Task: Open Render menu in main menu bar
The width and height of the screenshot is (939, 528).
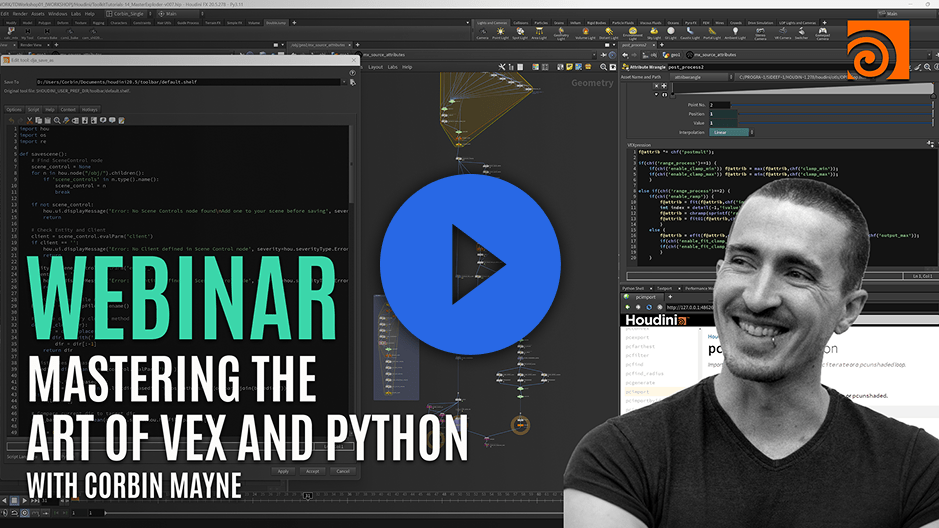Action: point(20,13)
